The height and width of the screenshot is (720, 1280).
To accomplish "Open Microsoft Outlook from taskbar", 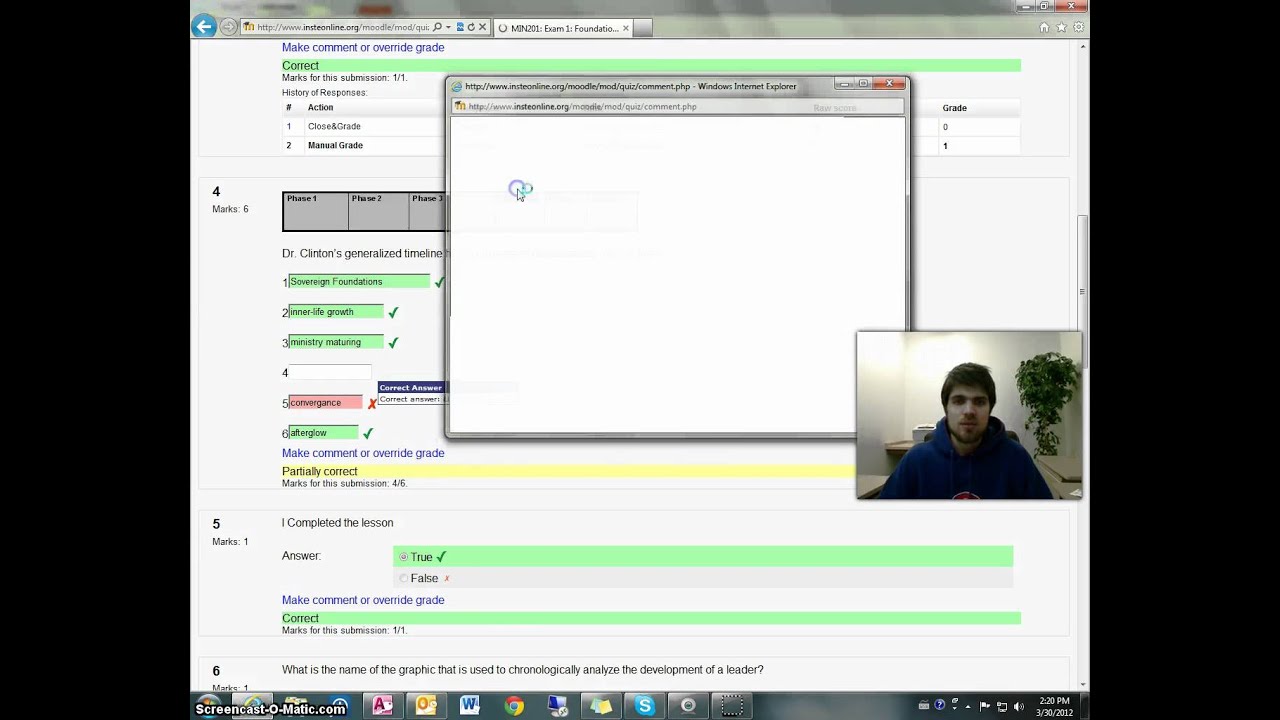I will (427, 706).
